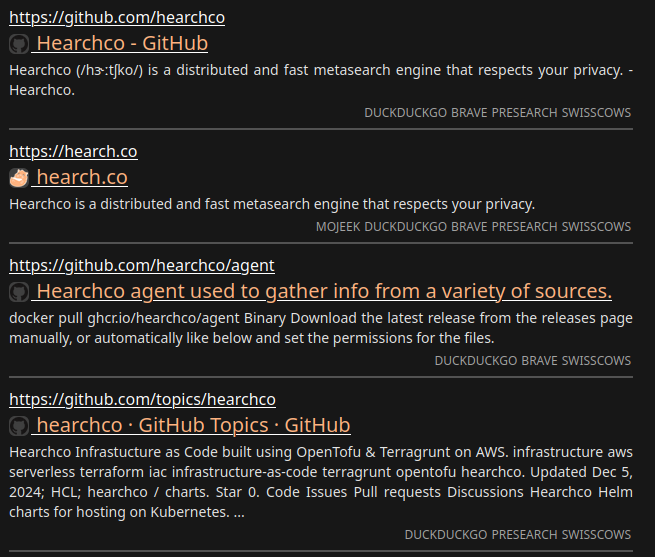This screenshot has height=557, width=655.
Task: Click the https://github.com/hearchco URL
Action: pyautogui.click(x=117, y=17)
